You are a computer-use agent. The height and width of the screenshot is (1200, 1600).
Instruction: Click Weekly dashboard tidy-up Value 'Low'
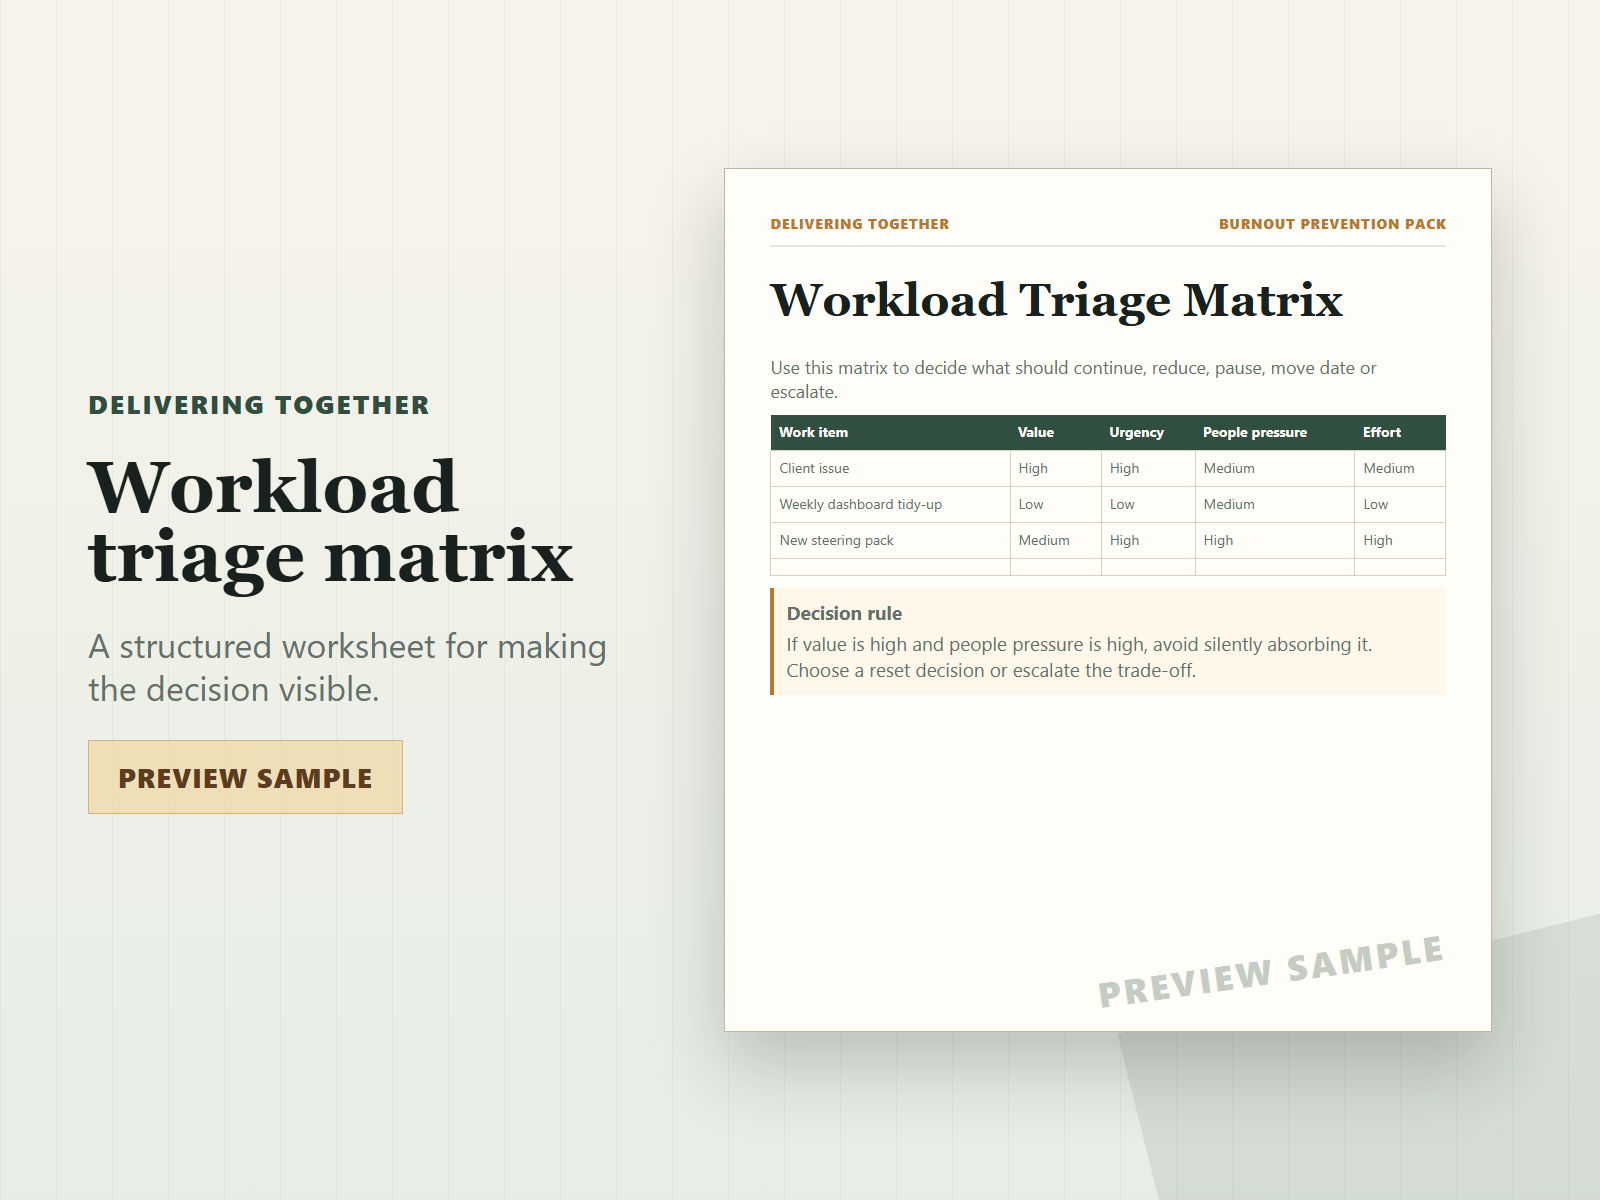(x=1055, y=504)
